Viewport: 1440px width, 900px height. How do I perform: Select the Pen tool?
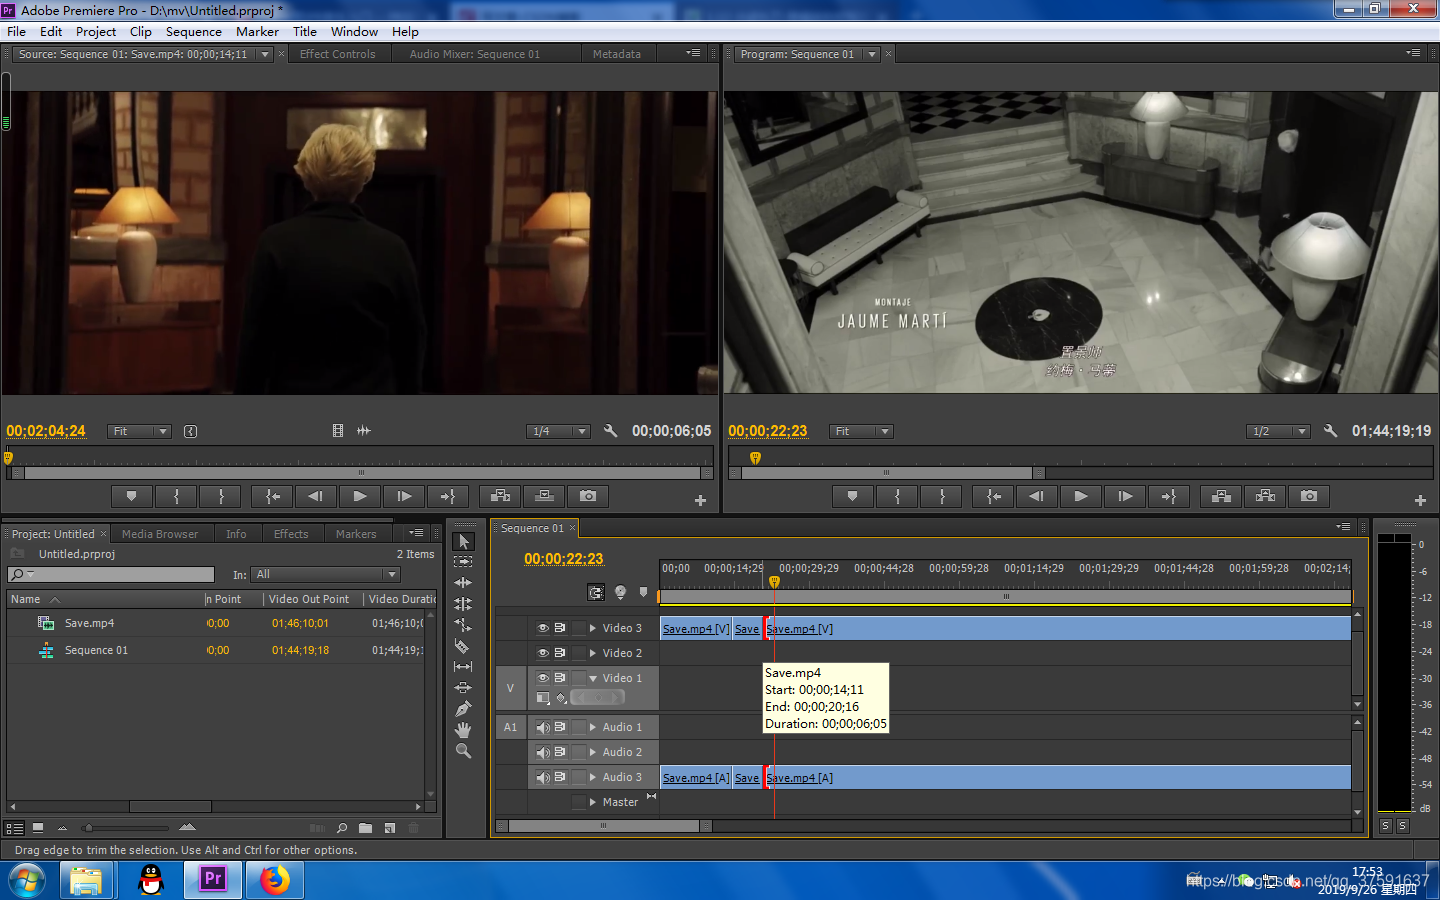(463, 709)
